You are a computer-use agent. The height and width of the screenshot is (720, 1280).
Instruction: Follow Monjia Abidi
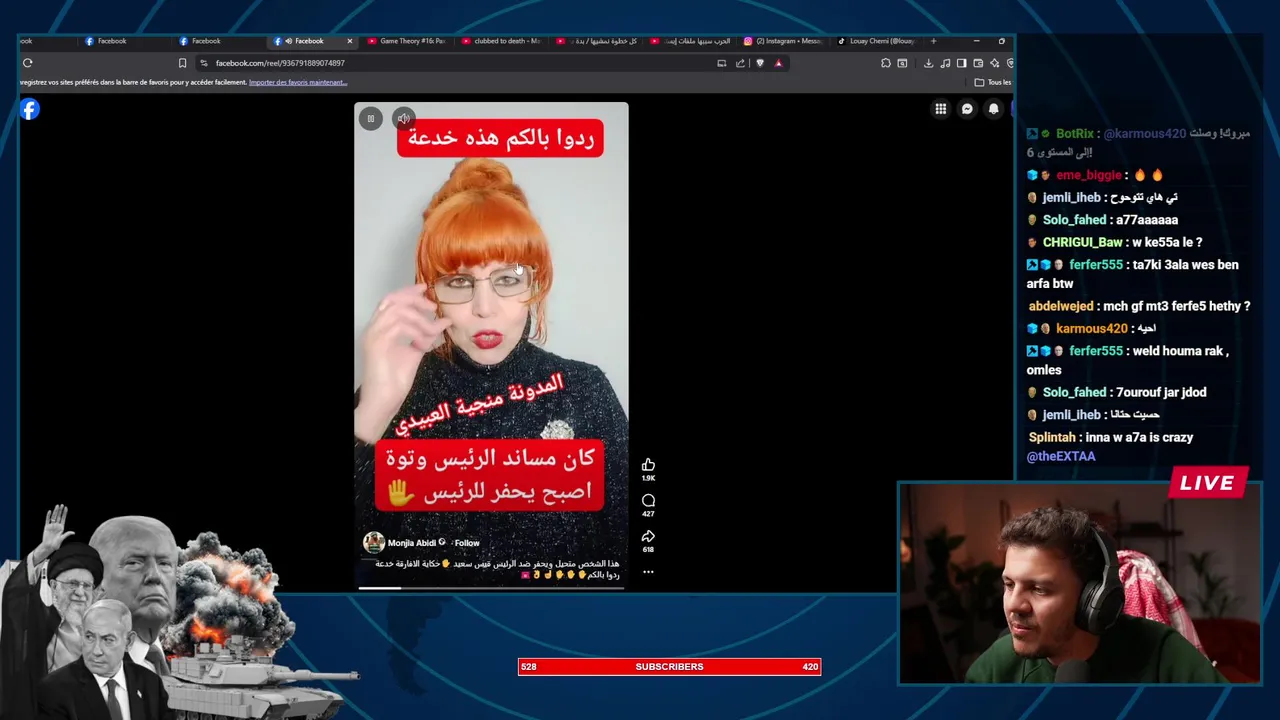(x=467, y=543)
